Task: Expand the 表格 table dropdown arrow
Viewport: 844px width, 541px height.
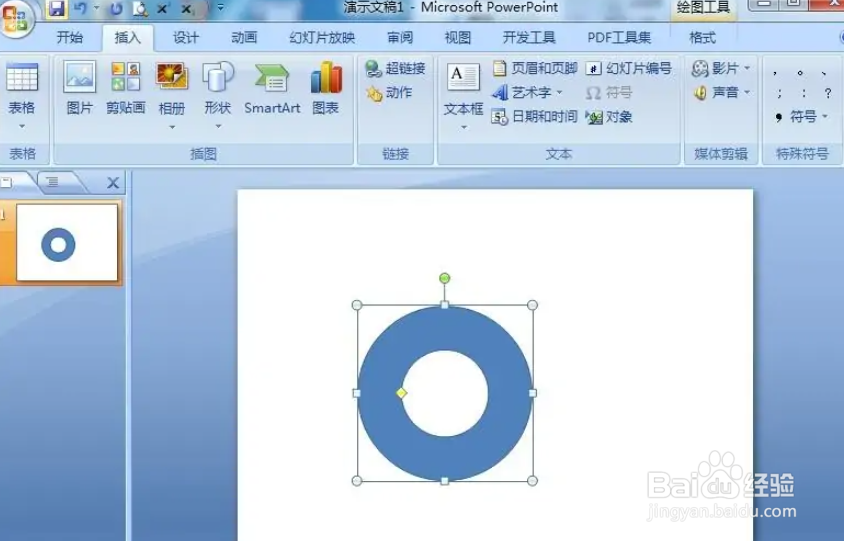Action: (22, 127)
